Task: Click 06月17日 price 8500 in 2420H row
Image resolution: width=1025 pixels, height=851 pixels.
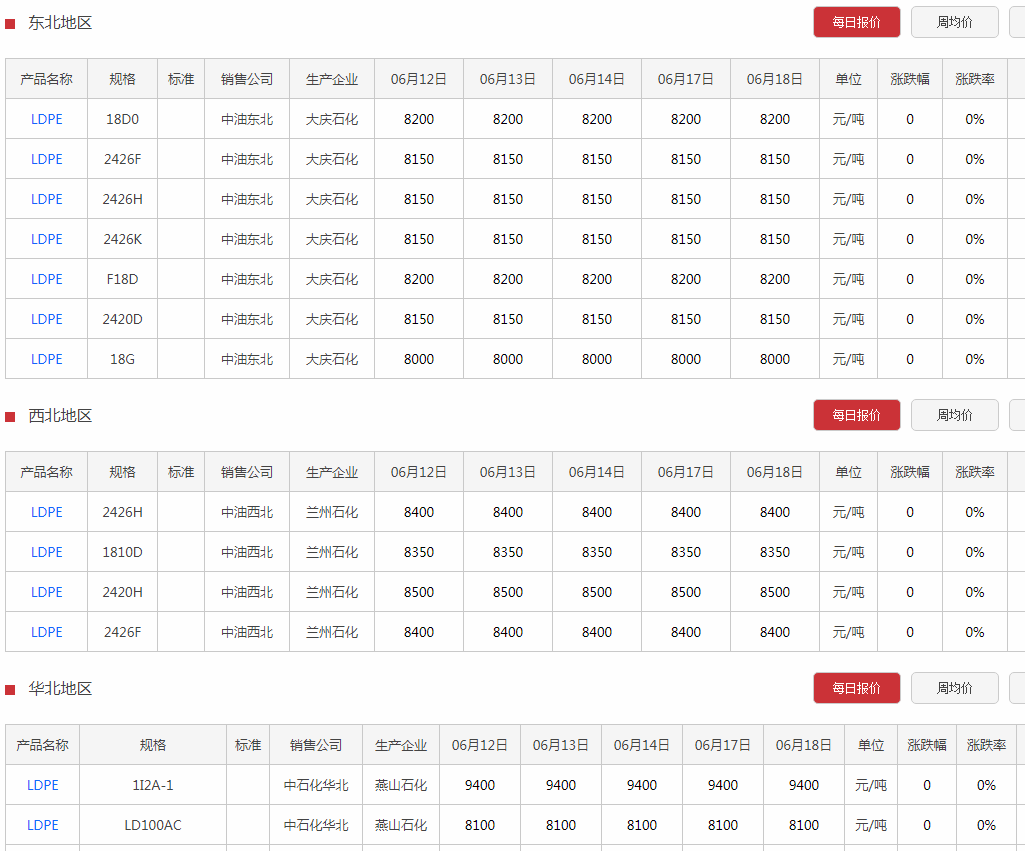Action: (686, 592)
